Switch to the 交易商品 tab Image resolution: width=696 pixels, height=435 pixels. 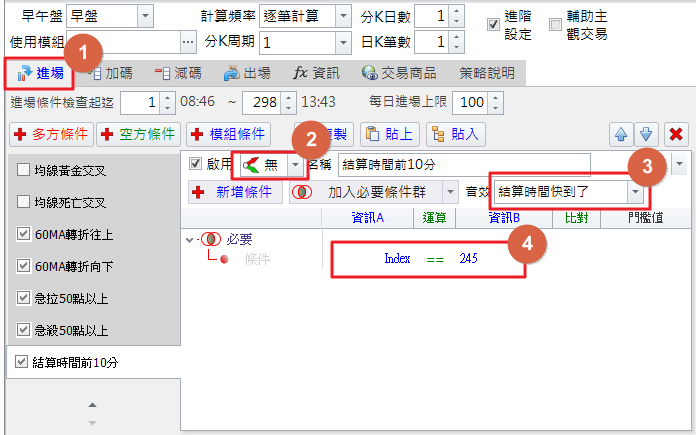click(x=399, y=73)
